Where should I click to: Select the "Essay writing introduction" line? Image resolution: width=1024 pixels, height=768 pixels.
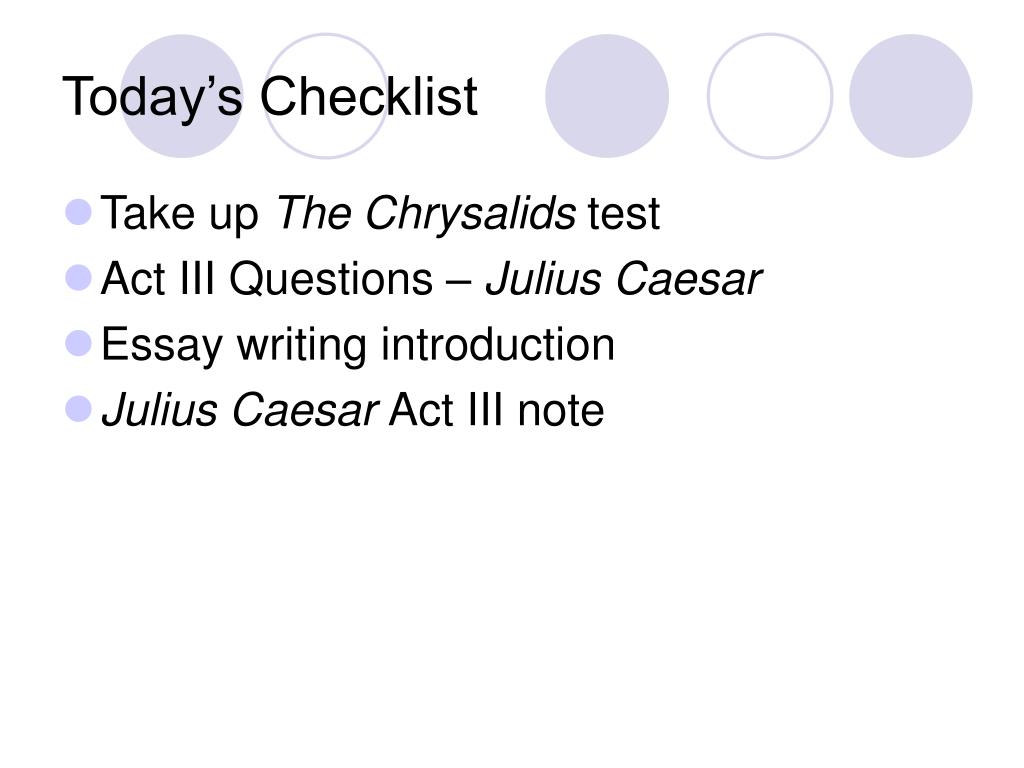[x=358, y=345]
